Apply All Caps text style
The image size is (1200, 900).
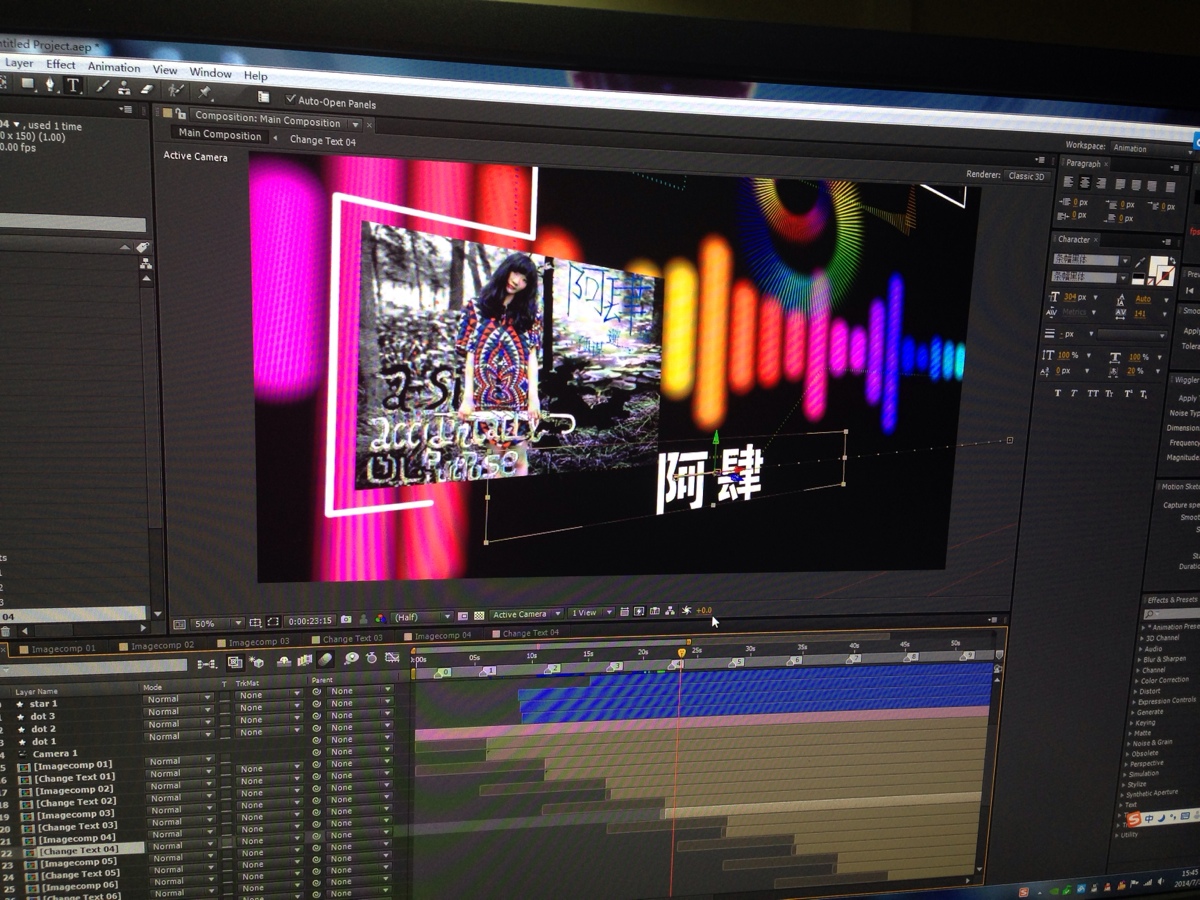click(x=1093, y=394)
